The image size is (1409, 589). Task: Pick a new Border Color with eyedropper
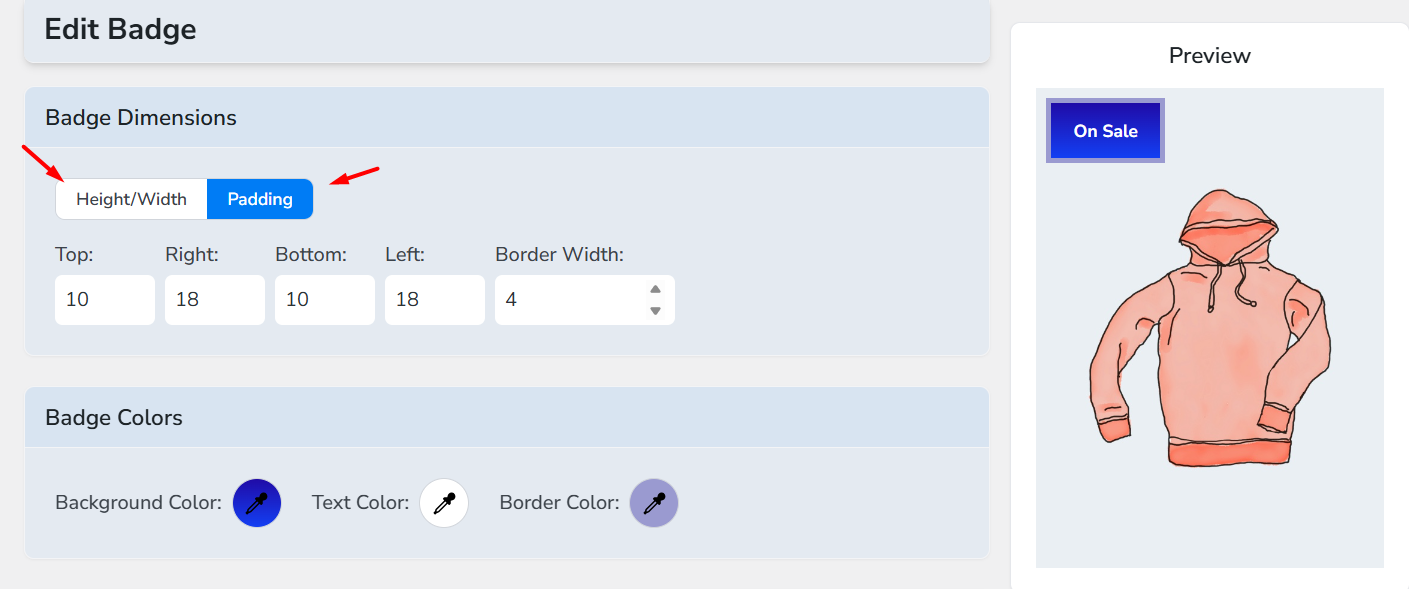[654, 503]
